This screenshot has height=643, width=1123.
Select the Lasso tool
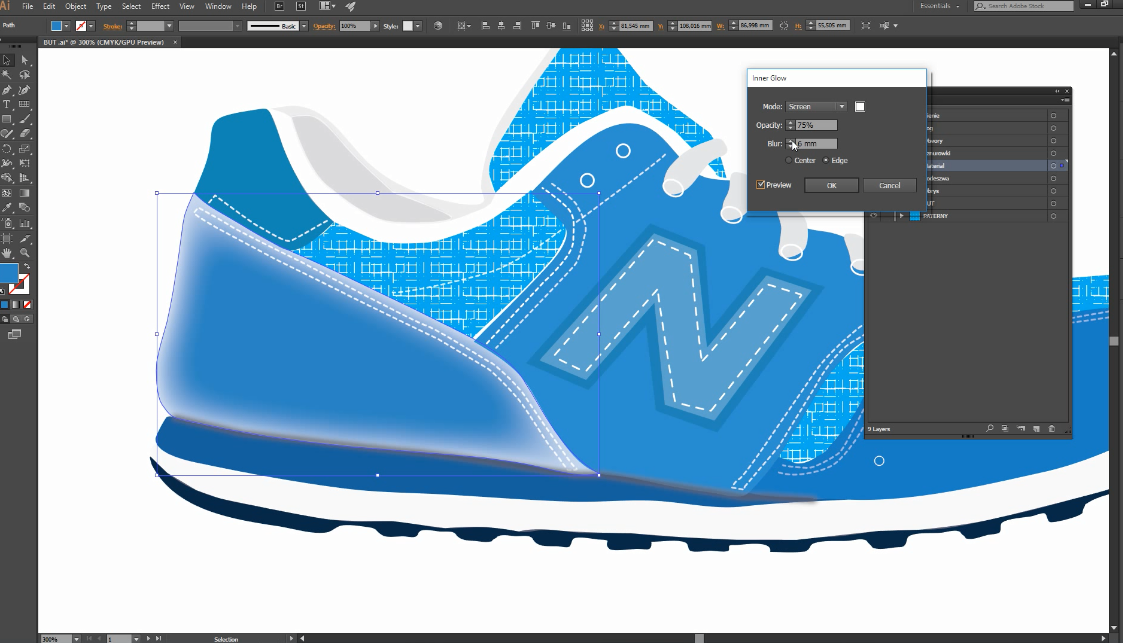[24, 75]
